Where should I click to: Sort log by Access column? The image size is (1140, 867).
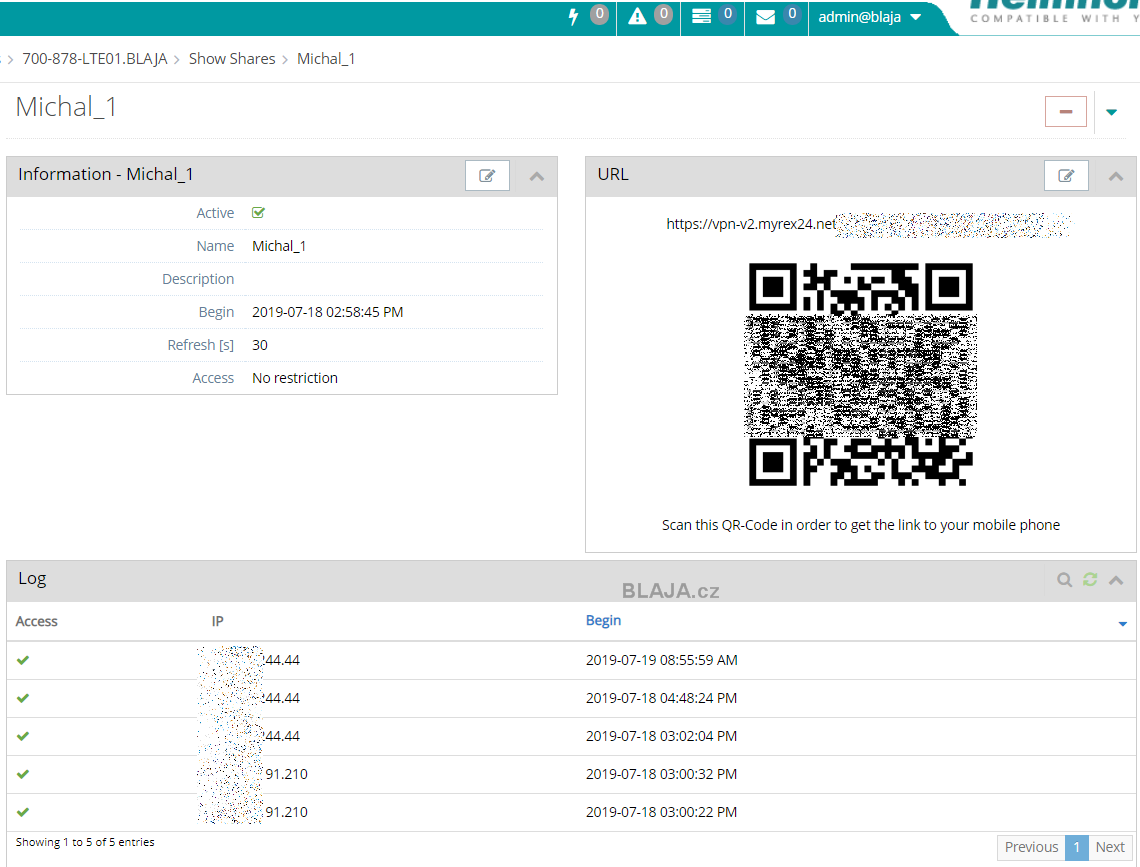coord(36,621)
